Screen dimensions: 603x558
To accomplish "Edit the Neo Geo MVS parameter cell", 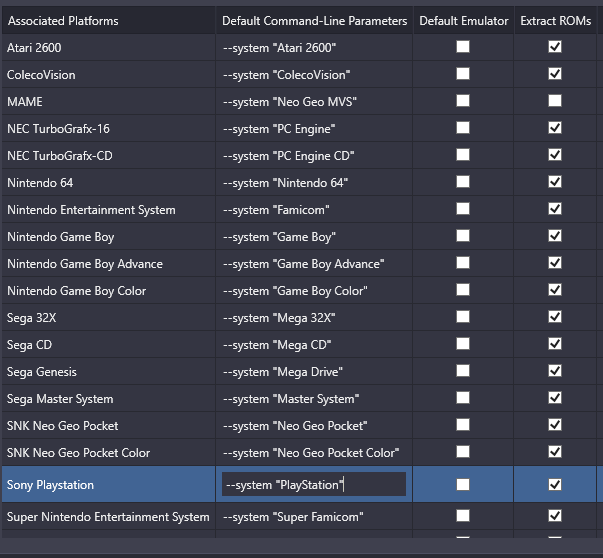I will coord(314,102).
